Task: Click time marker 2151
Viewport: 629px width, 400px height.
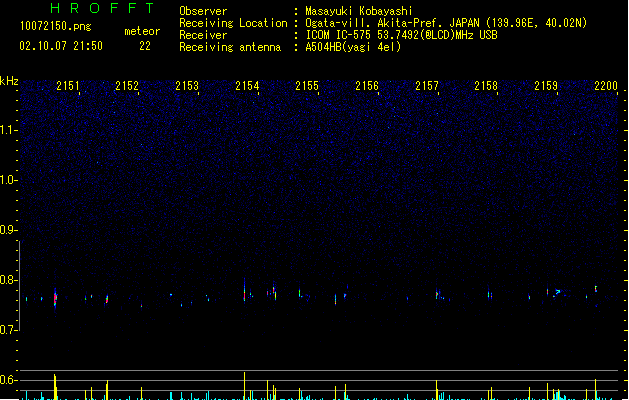Action: click(x=68, y=86)
